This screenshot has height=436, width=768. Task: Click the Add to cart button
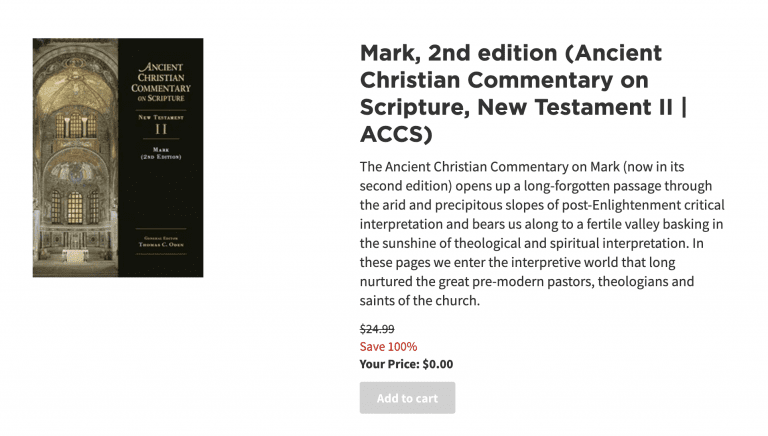pyautogui.click(x=407, y=398)
